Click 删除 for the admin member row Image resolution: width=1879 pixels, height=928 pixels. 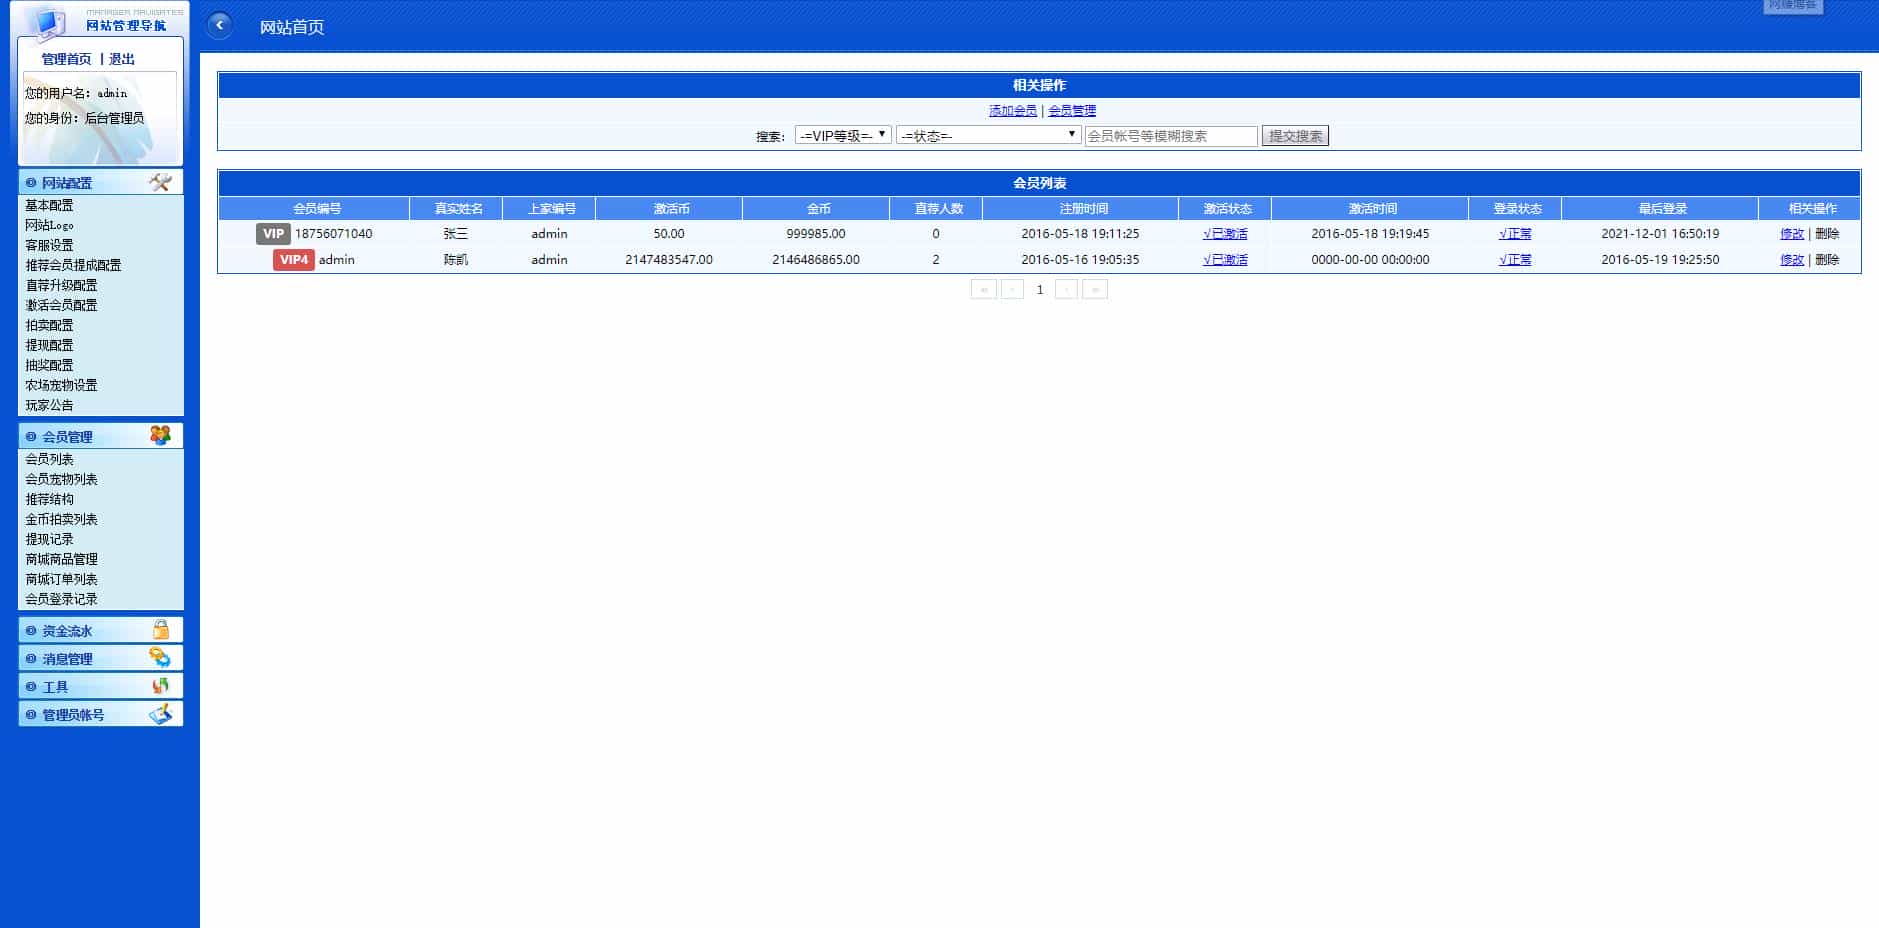1827,260
